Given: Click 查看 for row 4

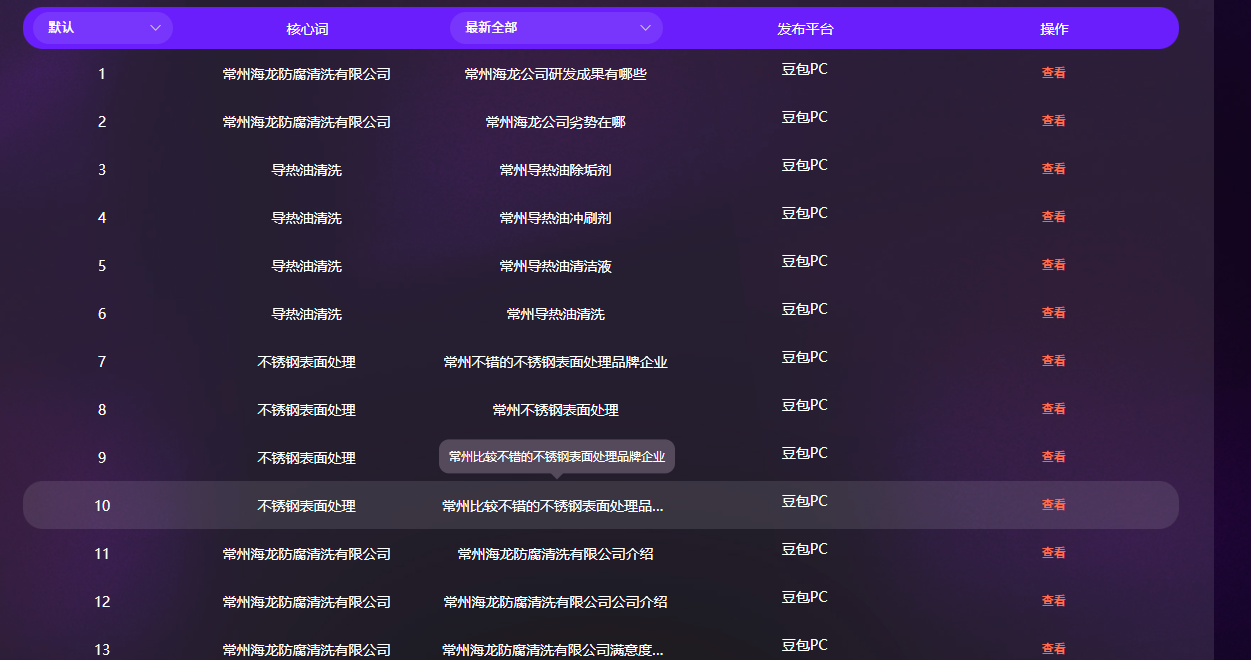Looking at the screenshot, I should pos(1054,217).
